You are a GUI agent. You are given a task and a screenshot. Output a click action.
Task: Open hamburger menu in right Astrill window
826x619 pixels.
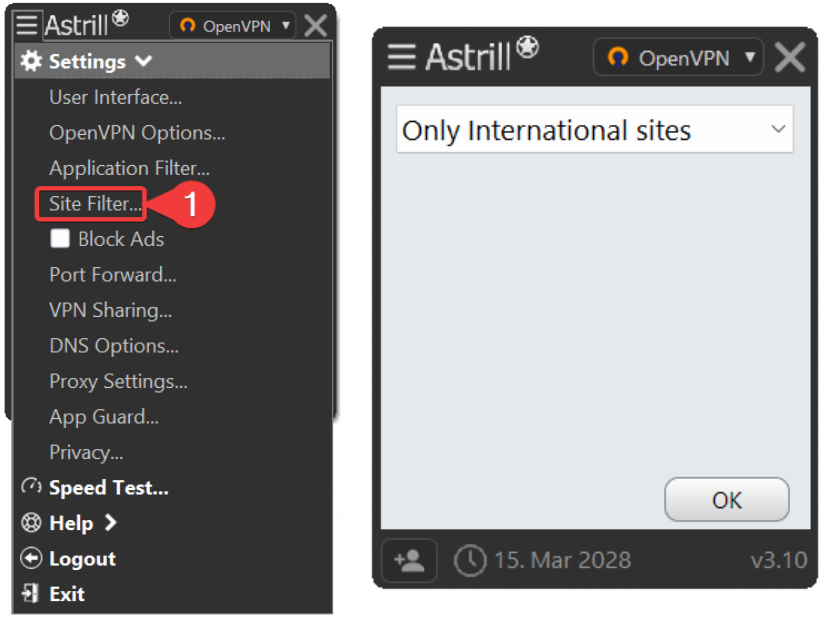[401, 57]
